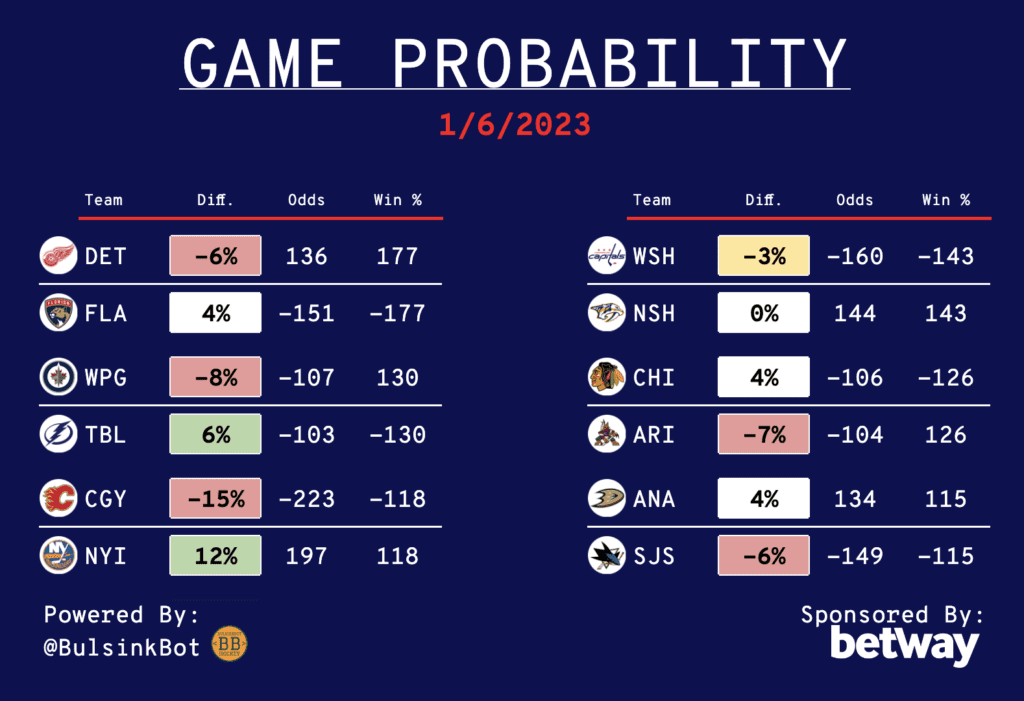The width and height of the screenshot is (1024, 701).
Task: Click the Washington Capitals logo
Action: pos(606,257)
